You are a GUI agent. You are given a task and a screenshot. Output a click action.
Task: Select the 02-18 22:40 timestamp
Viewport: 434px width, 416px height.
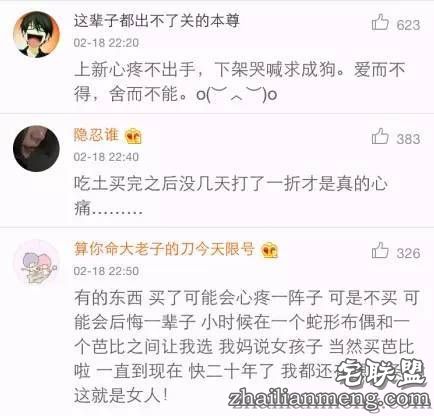(x=106, y=157)
